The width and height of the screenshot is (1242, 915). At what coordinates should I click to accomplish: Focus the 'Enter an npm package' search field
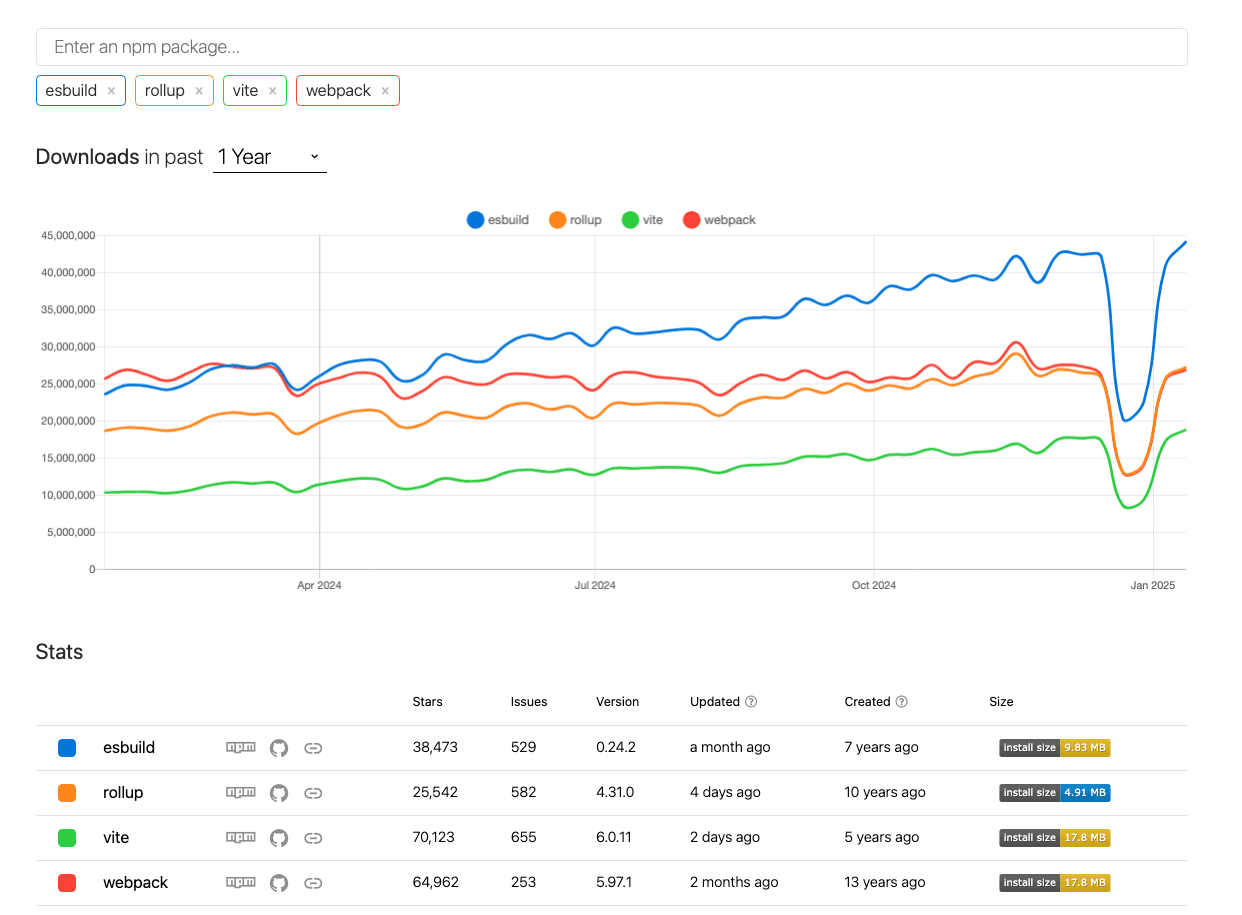[x=612, y=47]
